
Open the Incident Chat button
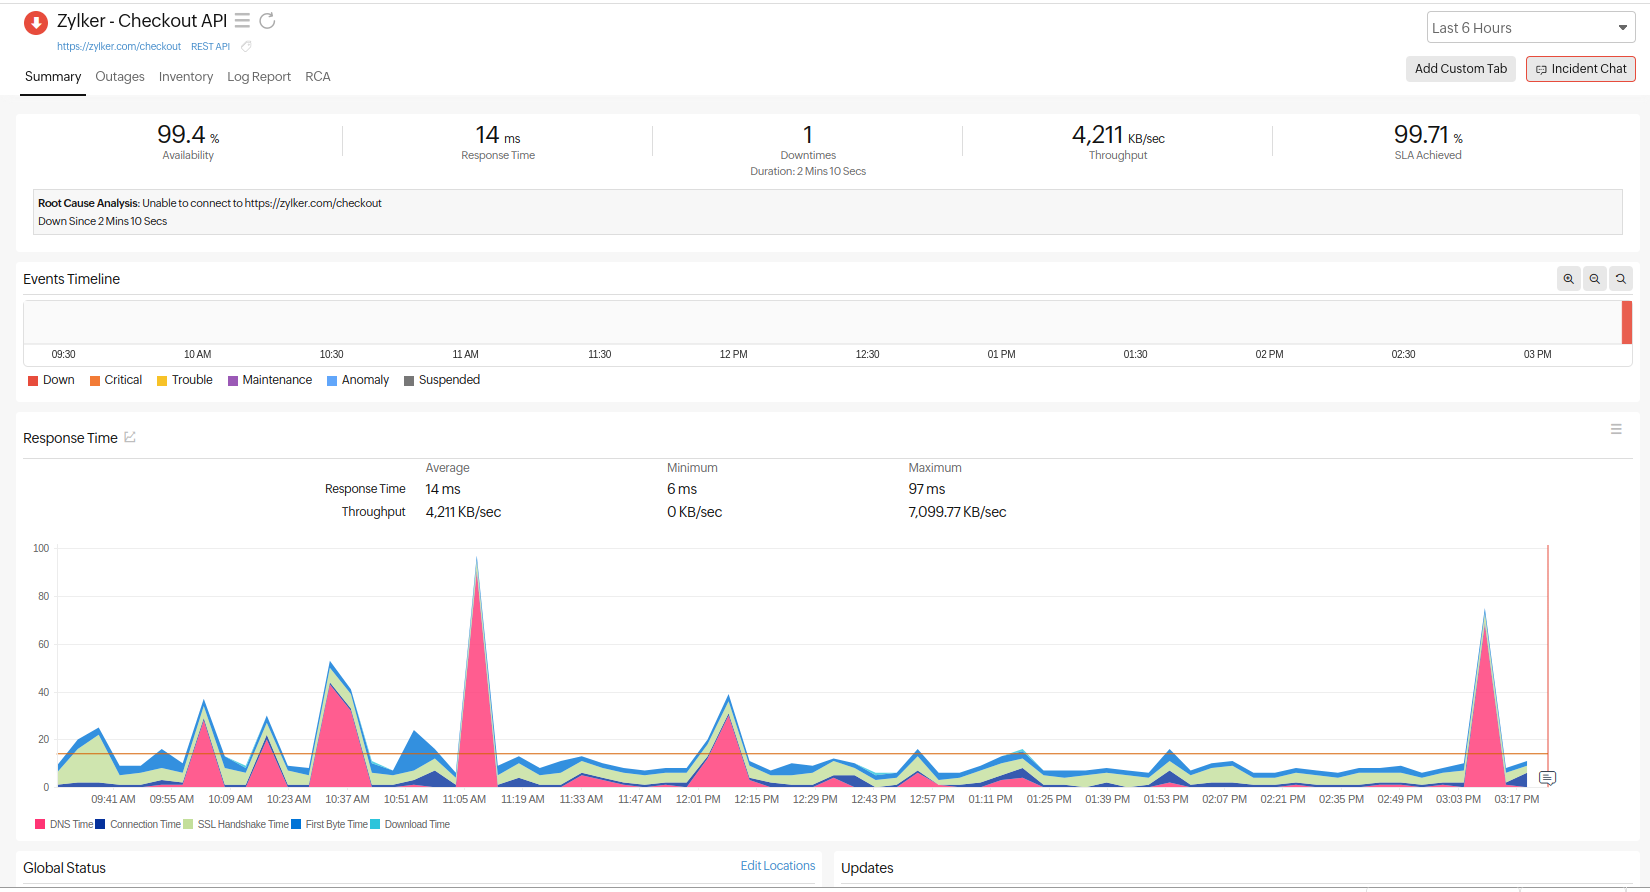pos(1581,69)
